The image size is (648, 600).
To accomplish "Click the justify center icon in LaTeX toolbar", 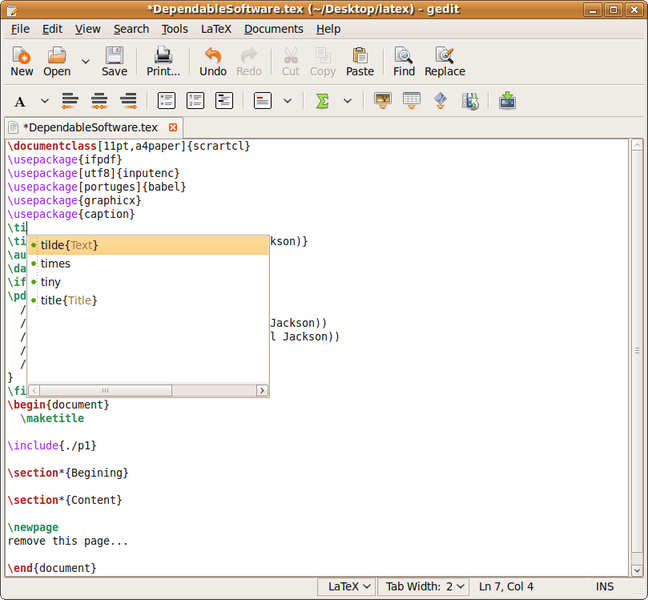I will [x=99, y=101].
